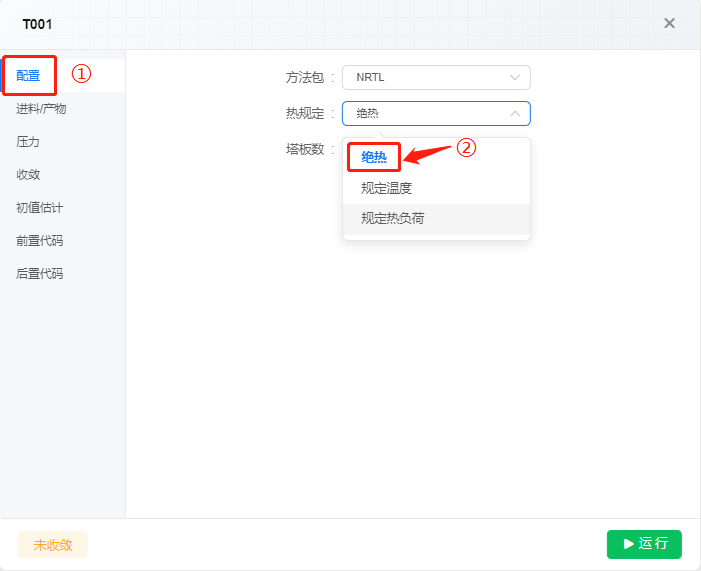
Task: Click the 方法包 label
Action: (305, 77)
